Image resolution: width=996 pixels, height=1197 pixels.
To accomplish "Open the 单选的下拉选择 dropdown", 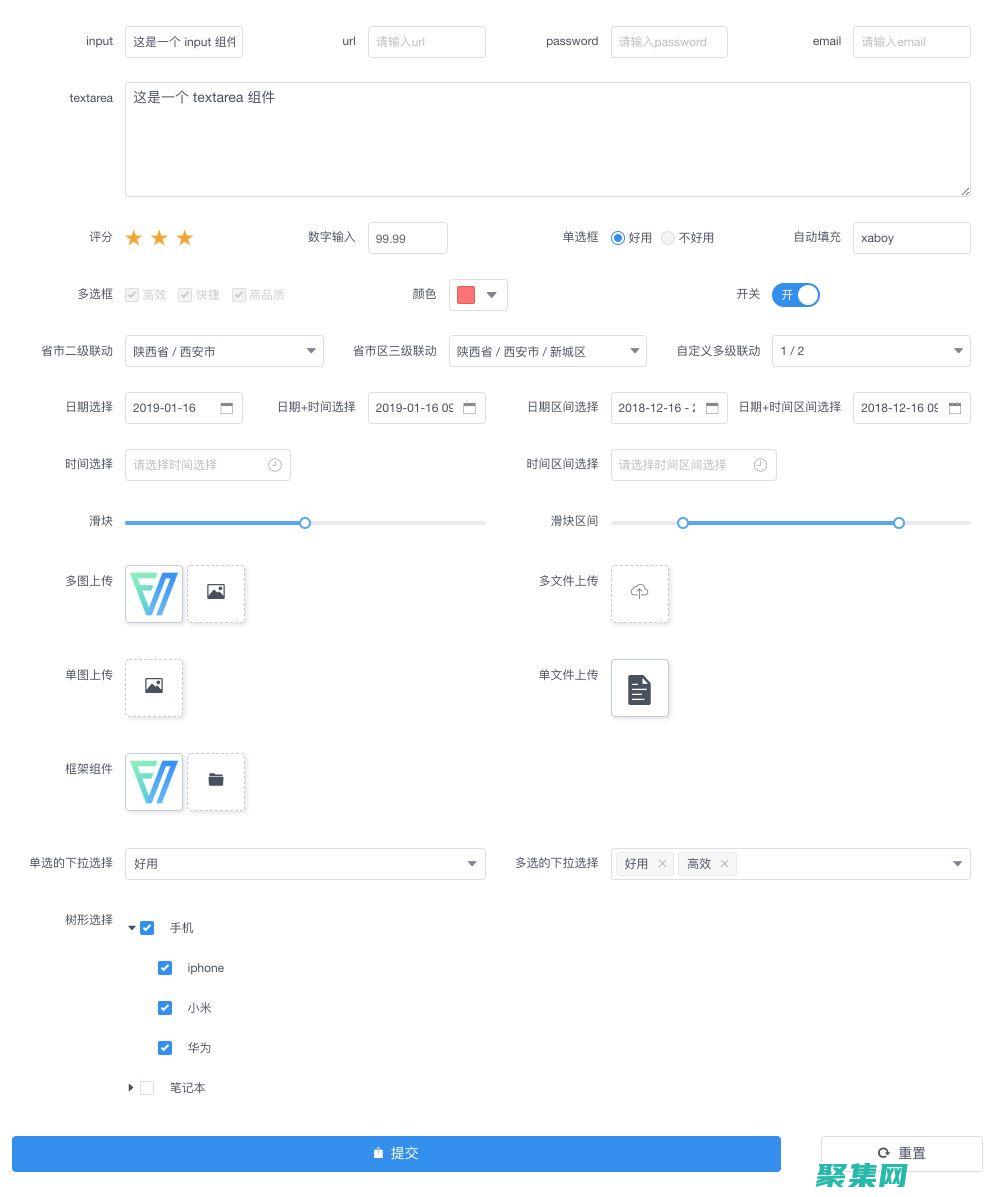I will coord(305,864).
